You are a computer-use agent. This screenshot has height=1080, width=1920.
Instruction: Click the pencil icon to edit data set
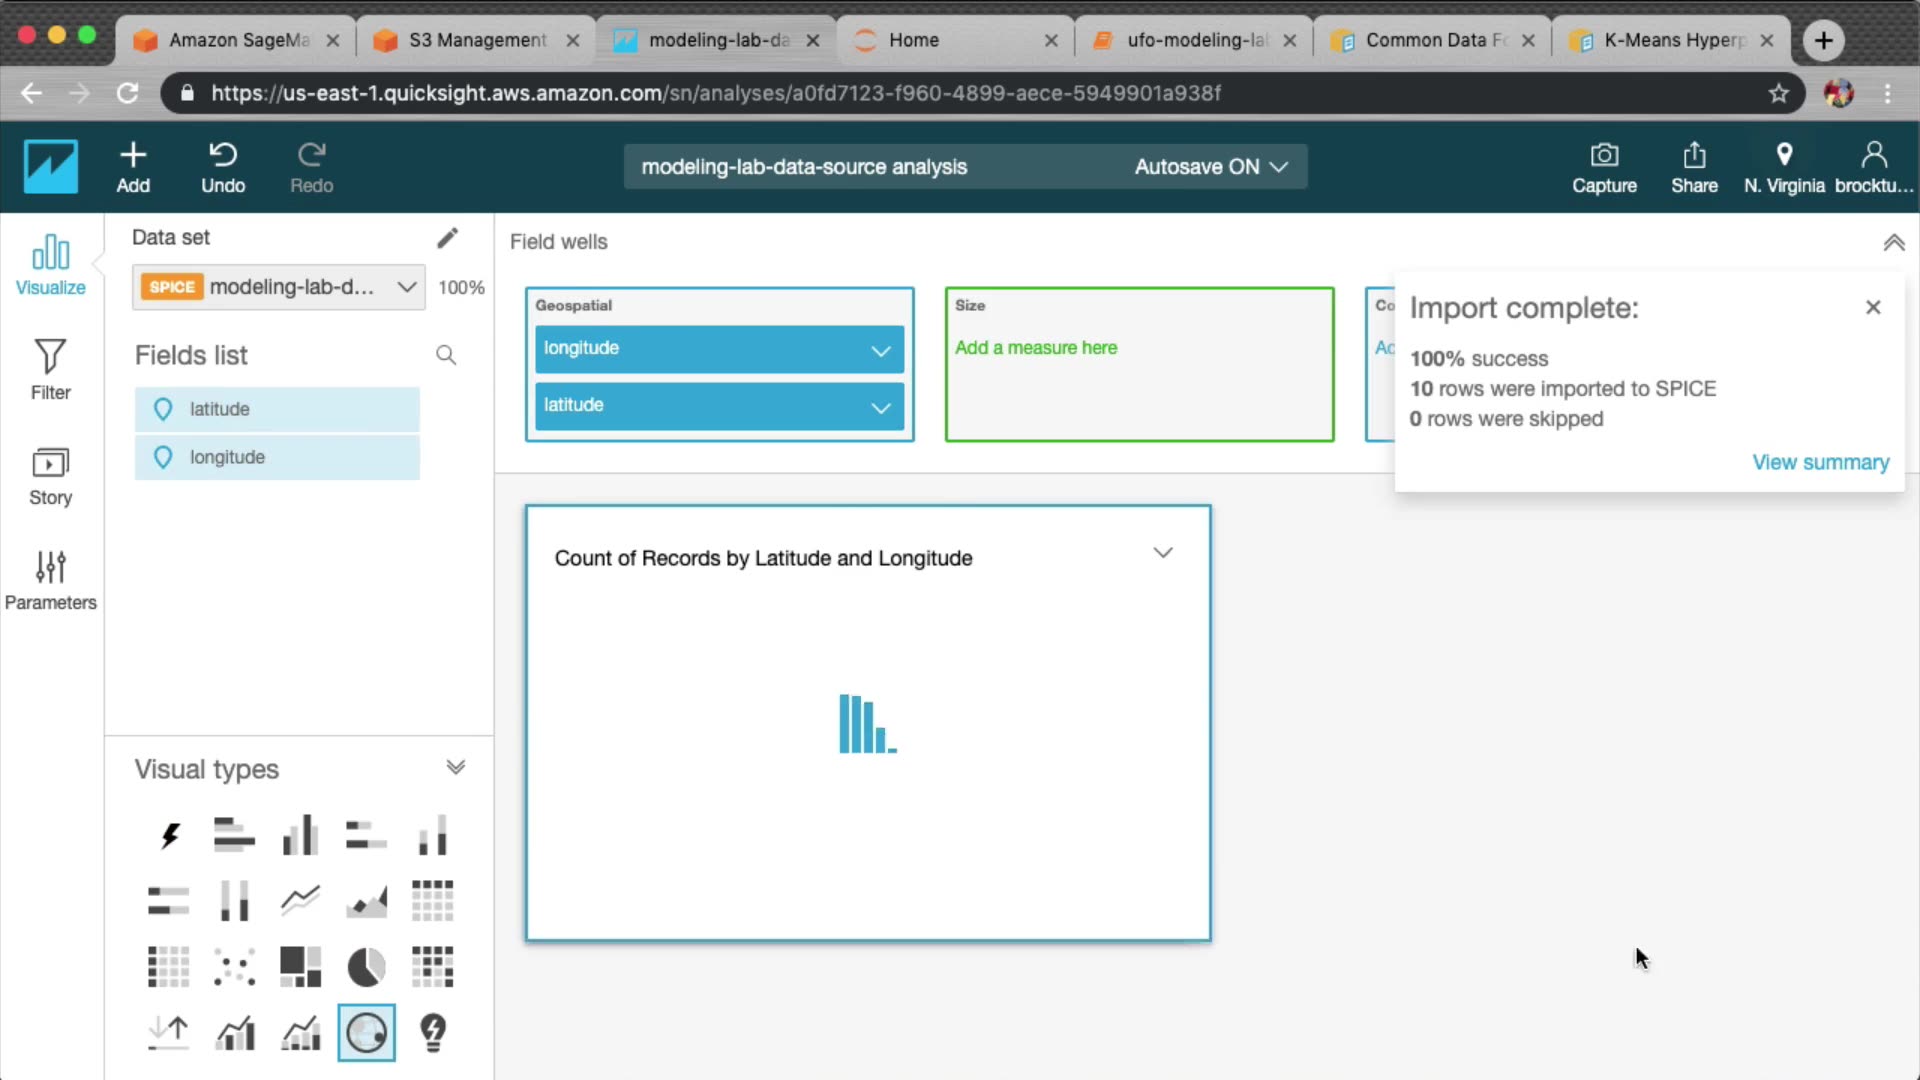click(x=447, y=238)
